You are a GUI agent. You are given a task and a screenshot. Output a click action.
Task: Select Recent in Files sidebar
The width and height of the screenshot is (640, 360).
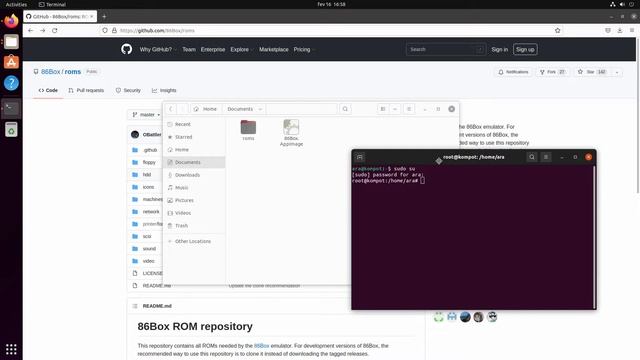(194, 124)
